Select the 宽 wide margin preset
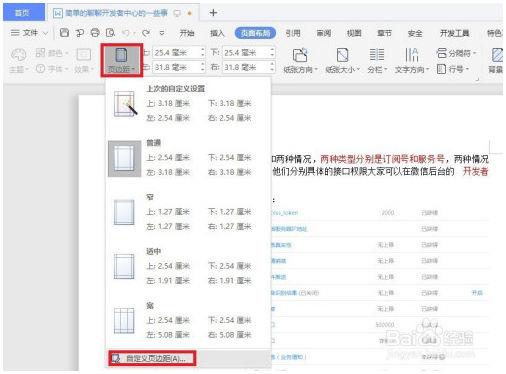Viewport: 506px width, 374px height. coord(188,321)
